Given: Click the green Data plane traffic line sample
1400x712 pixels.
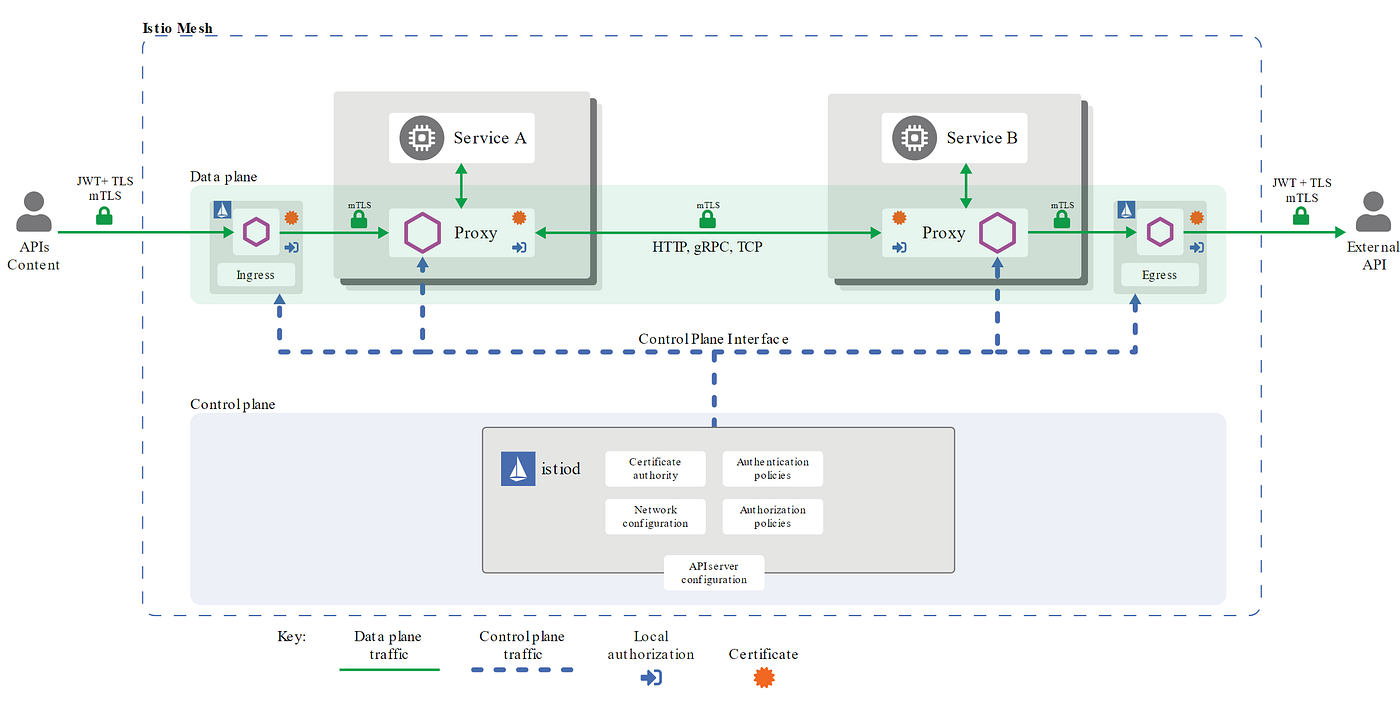Looking at the screenshot, I should [389, 671].
